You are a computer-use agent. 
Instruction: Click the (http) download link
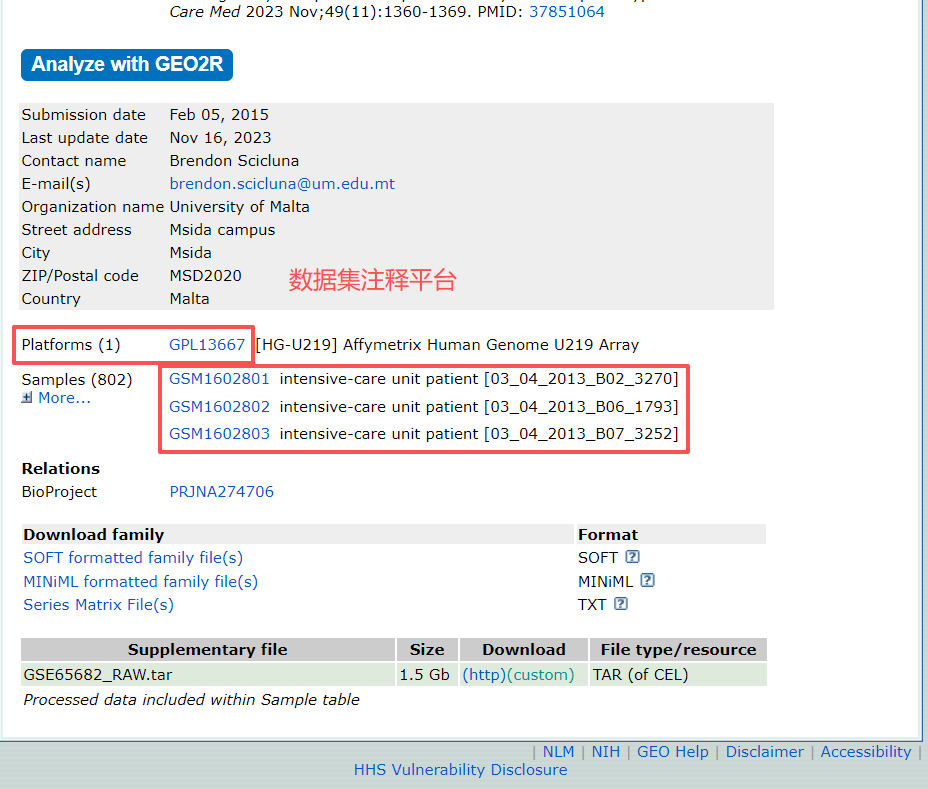(x=484, y=675)
